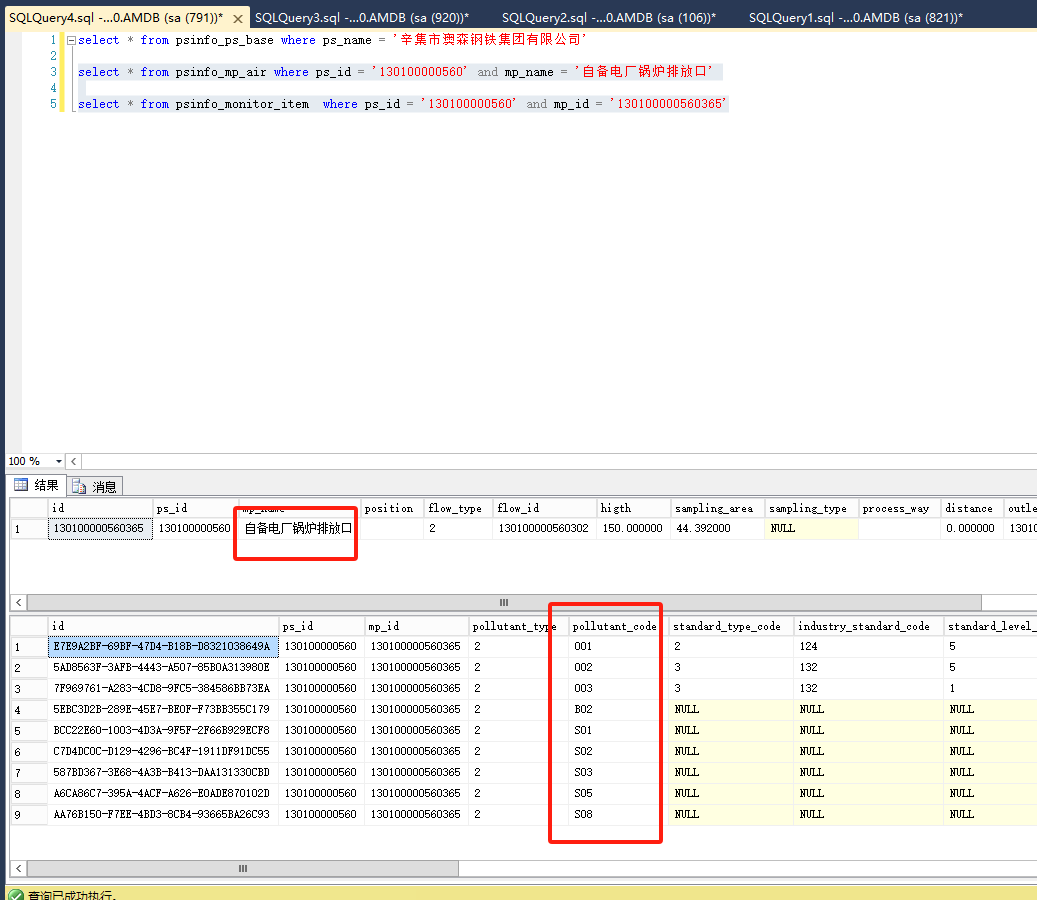Select the cell 自备电厂锅炉排放口
This screenshot has height=900, width=1037.
tap(299, 528)
